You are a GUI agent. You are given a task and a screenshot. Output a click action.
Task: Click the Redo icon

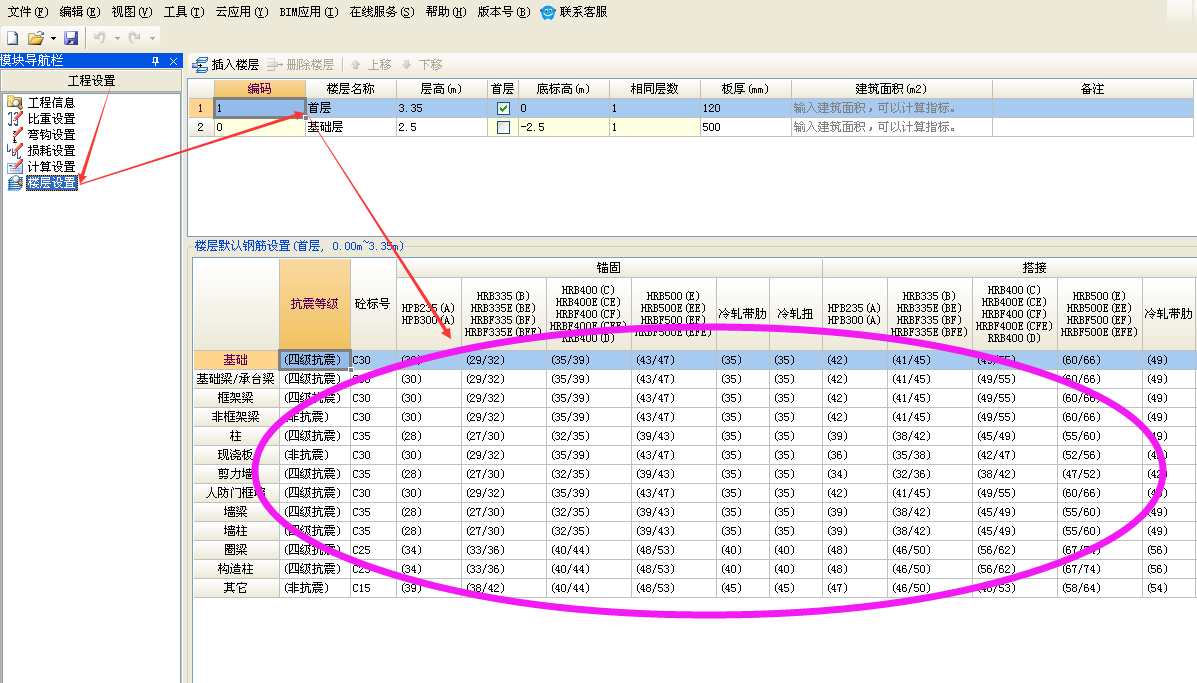134,37
